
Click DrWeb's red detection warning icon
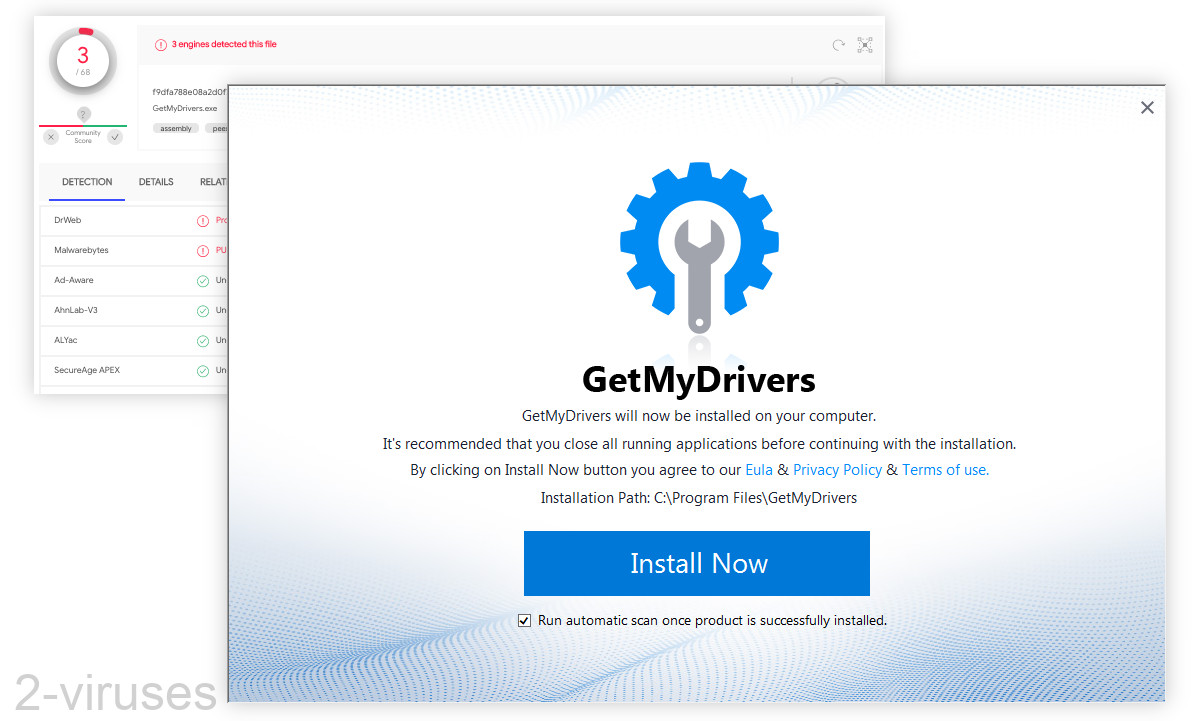203,220
